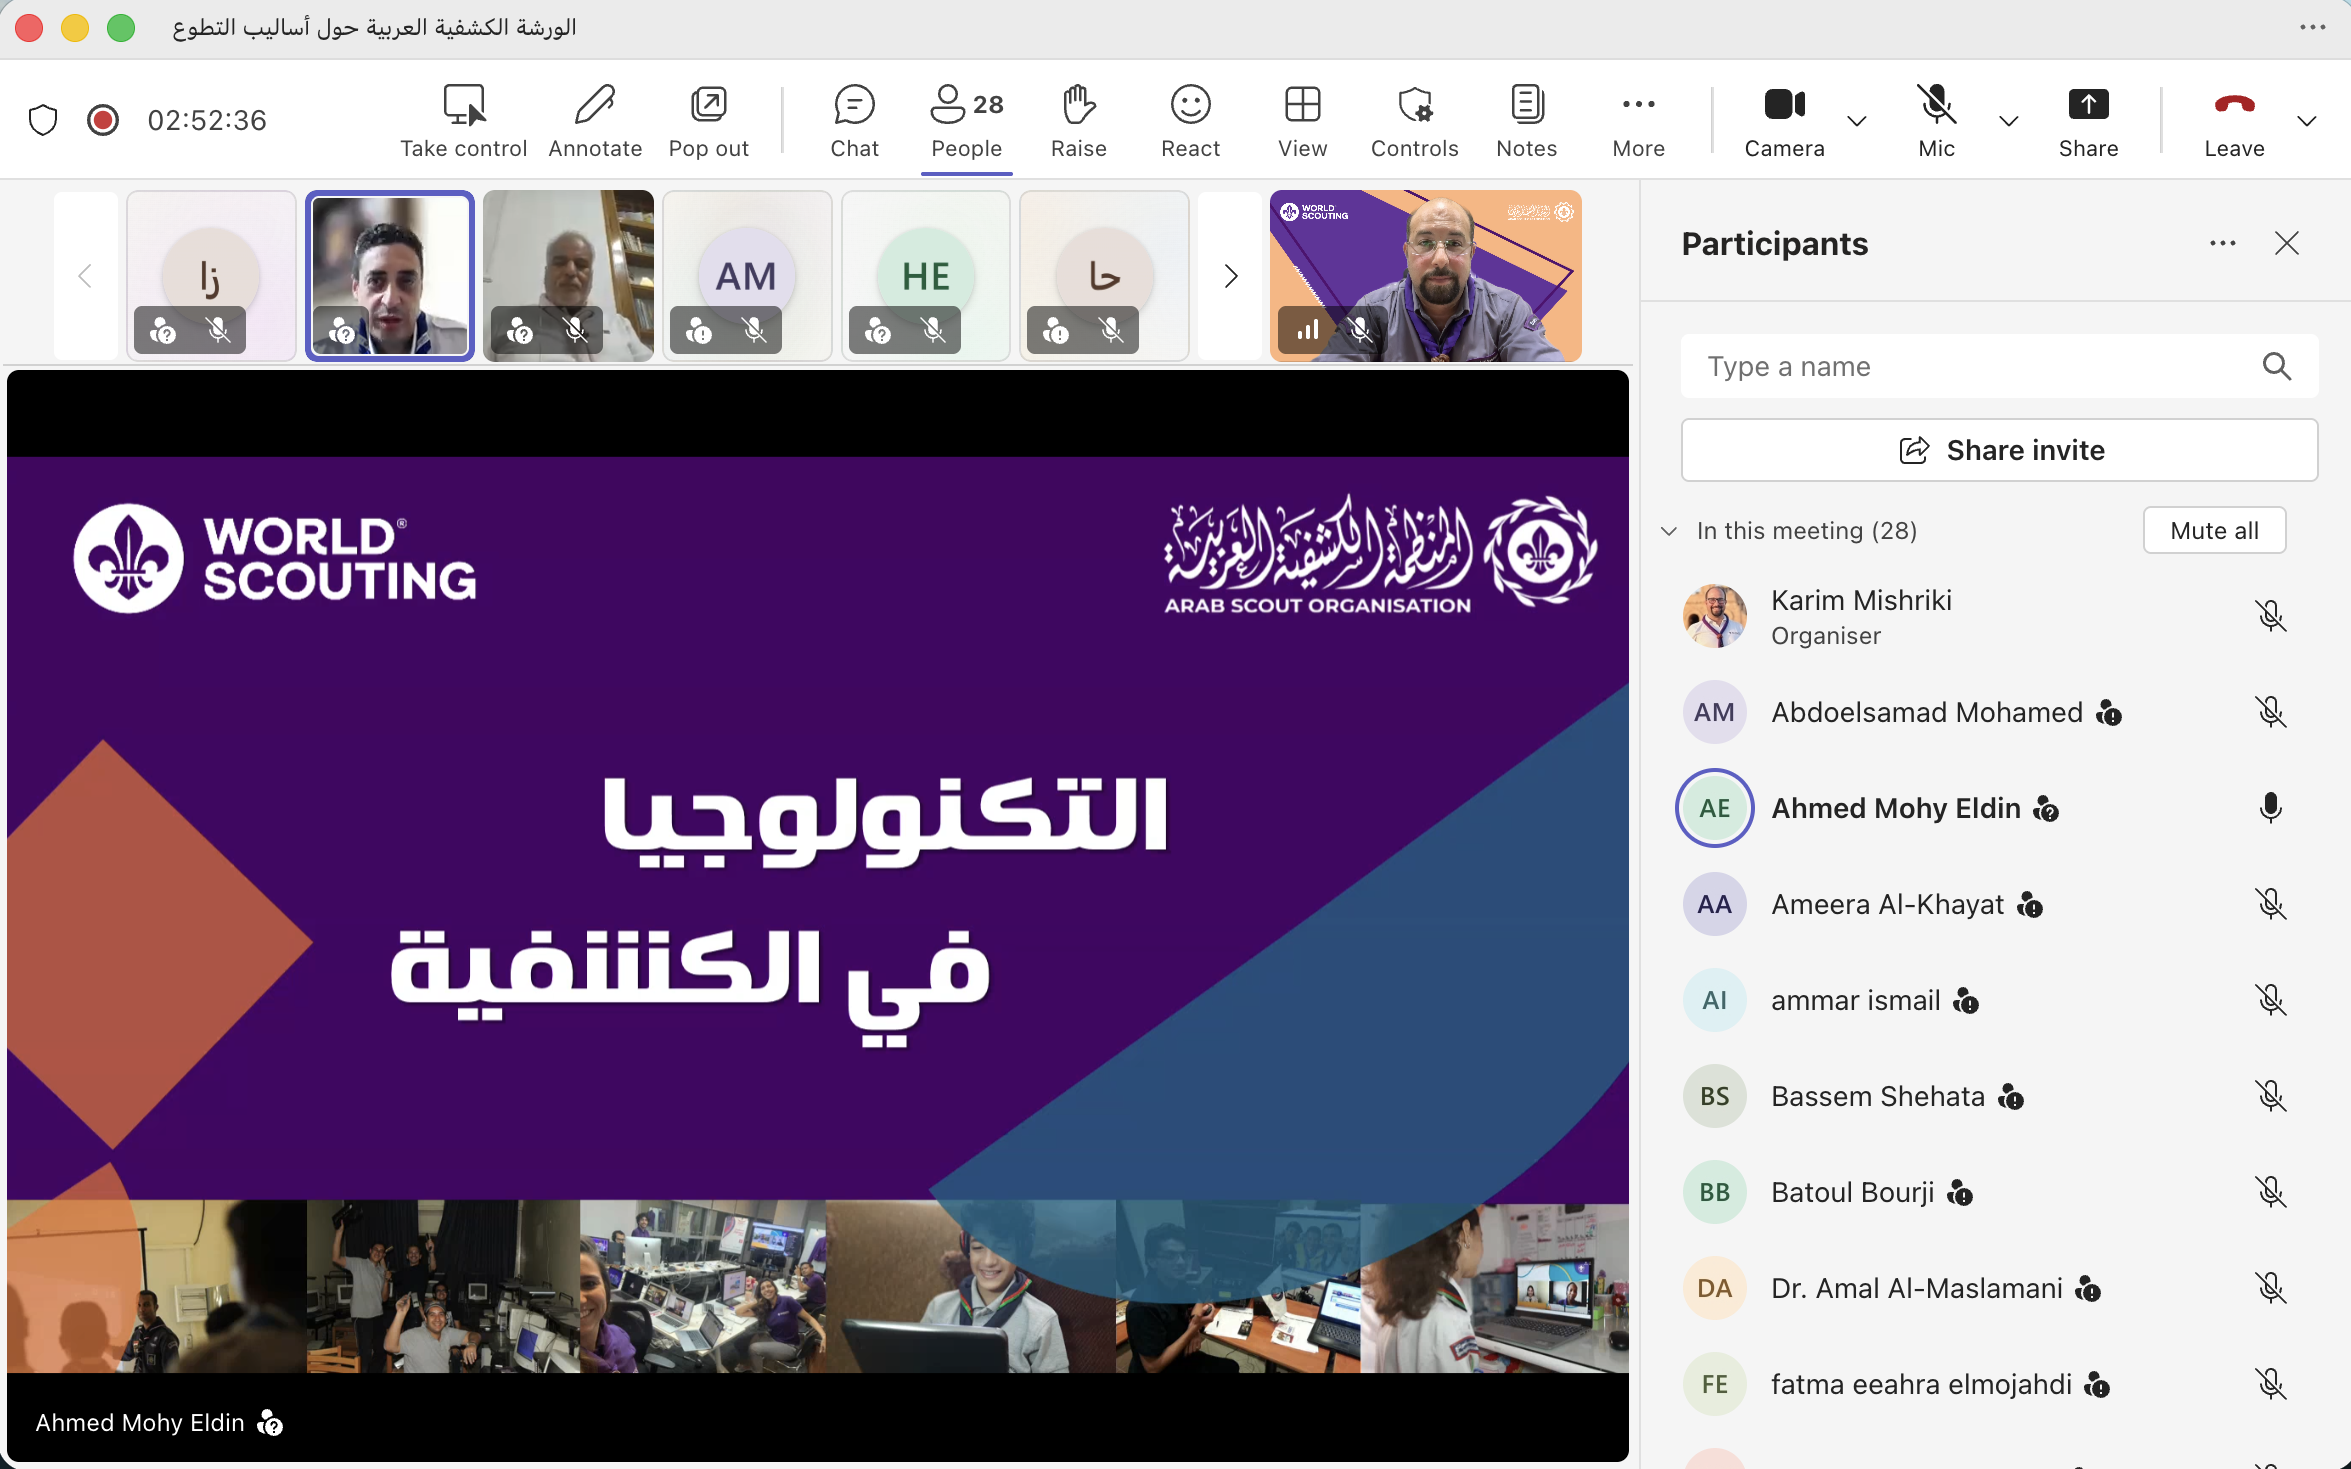This screenshot has width=2351, height=1469.
Task: Open the React emoji menu
Action: 1190,121
